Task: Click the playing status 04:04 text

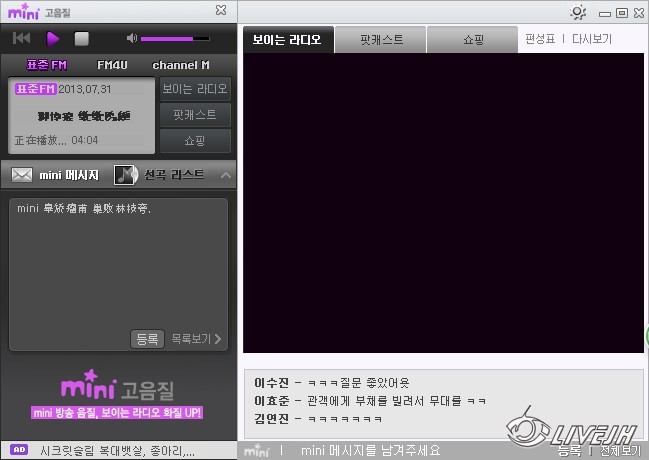Action: point(56,140)
